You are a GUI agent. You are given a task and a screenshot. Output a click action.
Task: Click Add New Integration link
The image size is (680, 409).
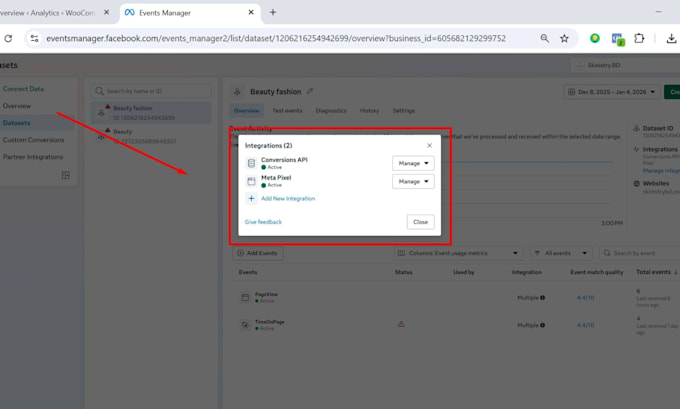click(x=288, y=199)
